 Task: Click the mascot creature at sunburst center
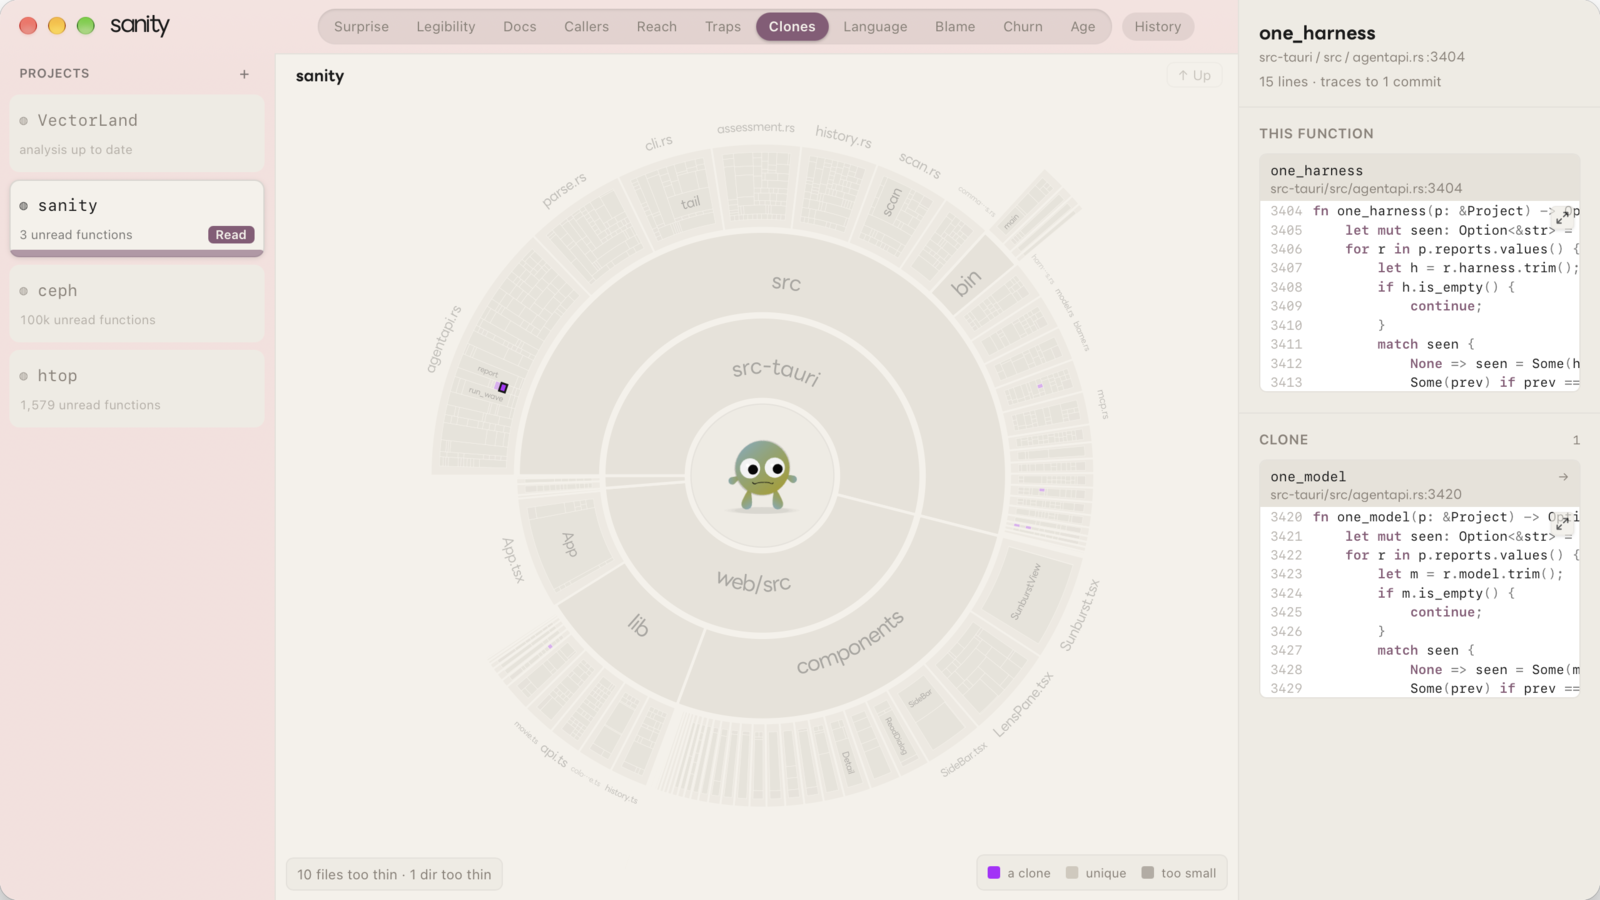(x=762, y=476)
